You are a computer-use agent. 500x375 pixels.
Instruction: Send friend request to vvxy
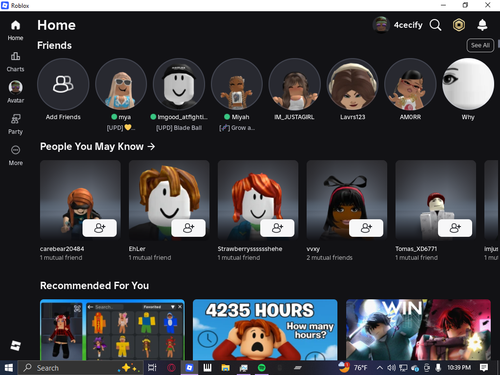pyautogui.click(x=366, y=228)
